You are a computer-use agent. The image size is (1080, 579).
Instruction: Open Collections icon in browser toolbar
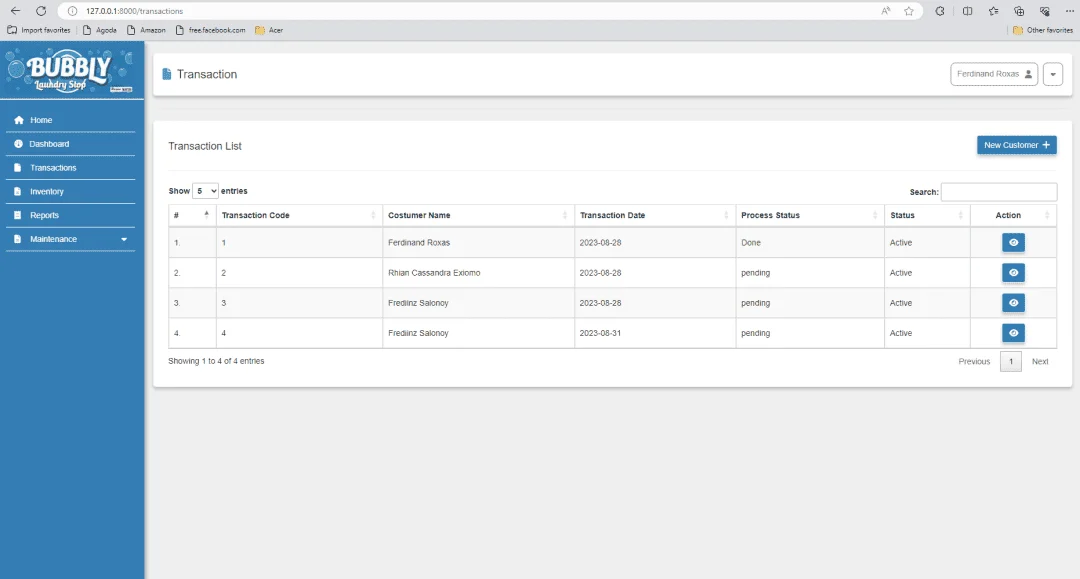pos(1019,11)
